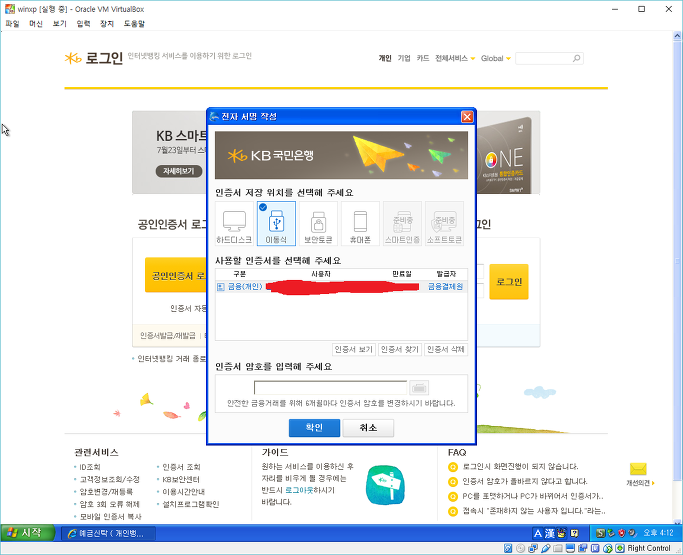Click VirtualBox green arrow keyboard capture icon

[620, 548]
